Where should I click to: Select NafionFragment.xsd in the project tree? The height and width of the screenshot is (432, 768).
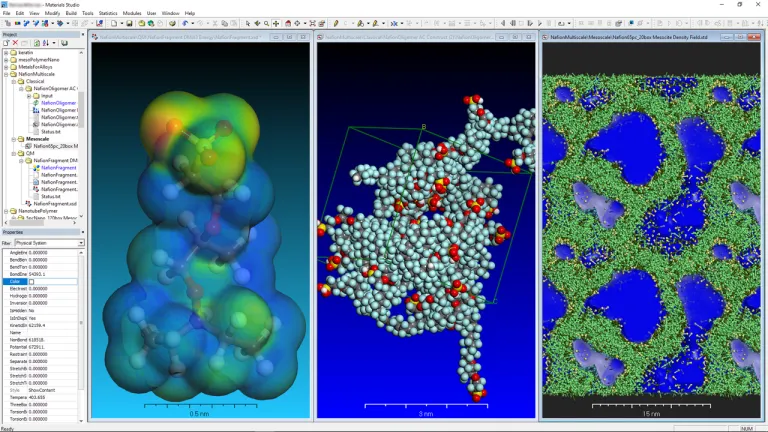point(56,203)
